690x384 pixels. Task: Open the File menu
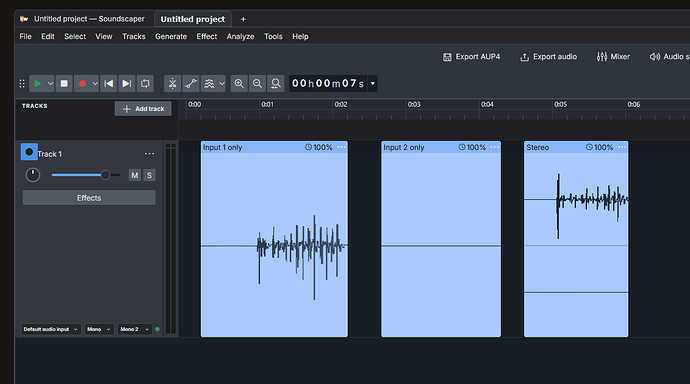(26, 37)
